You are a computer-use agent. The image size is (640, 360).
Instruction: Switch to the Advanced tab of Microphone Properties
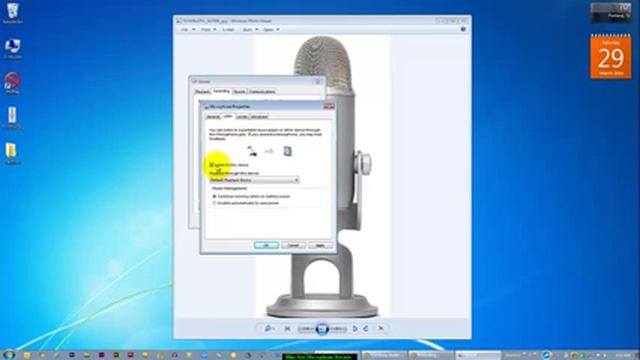[259, 117]
